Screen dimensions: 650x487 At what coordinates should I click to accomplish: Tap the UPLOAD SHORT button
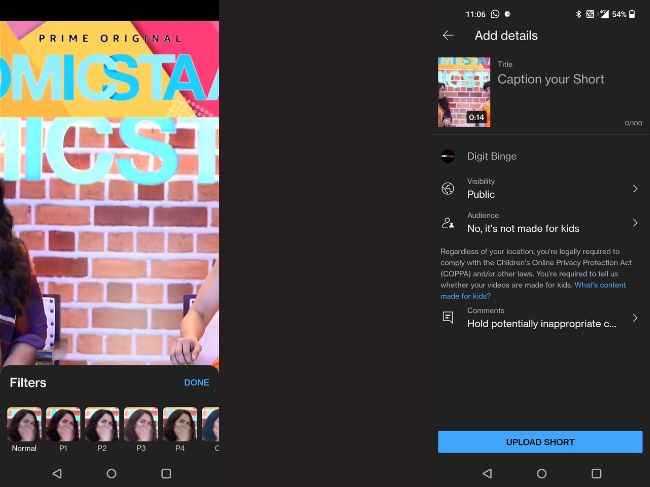click(x=540, y=442)
